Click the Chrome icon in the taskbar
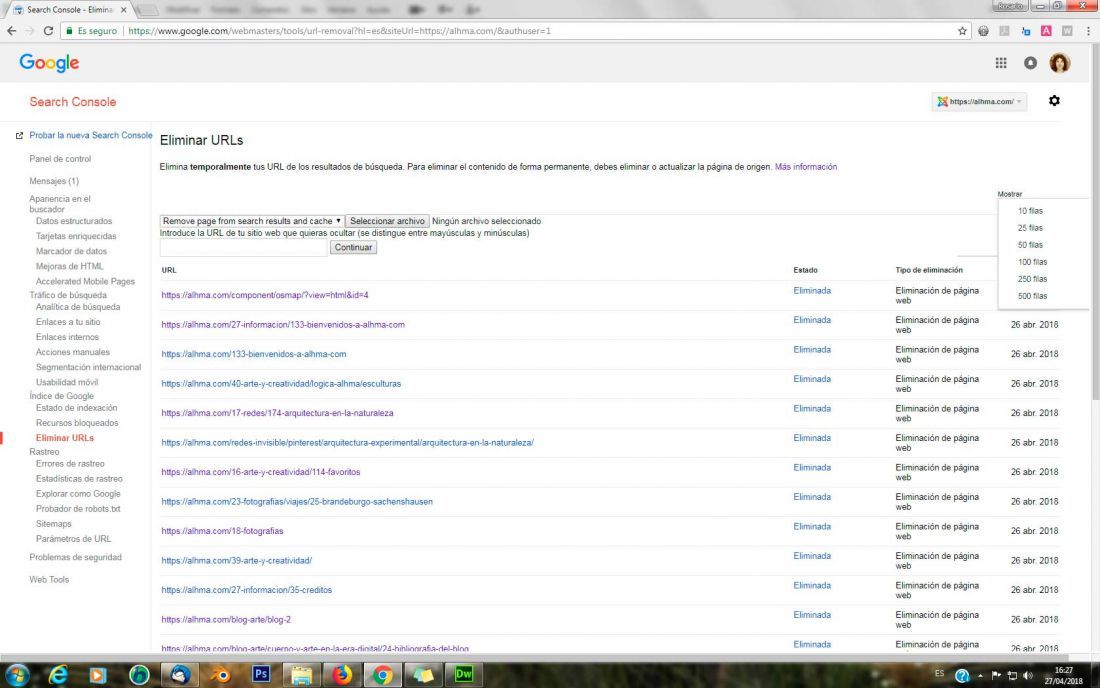 [382, 675]
